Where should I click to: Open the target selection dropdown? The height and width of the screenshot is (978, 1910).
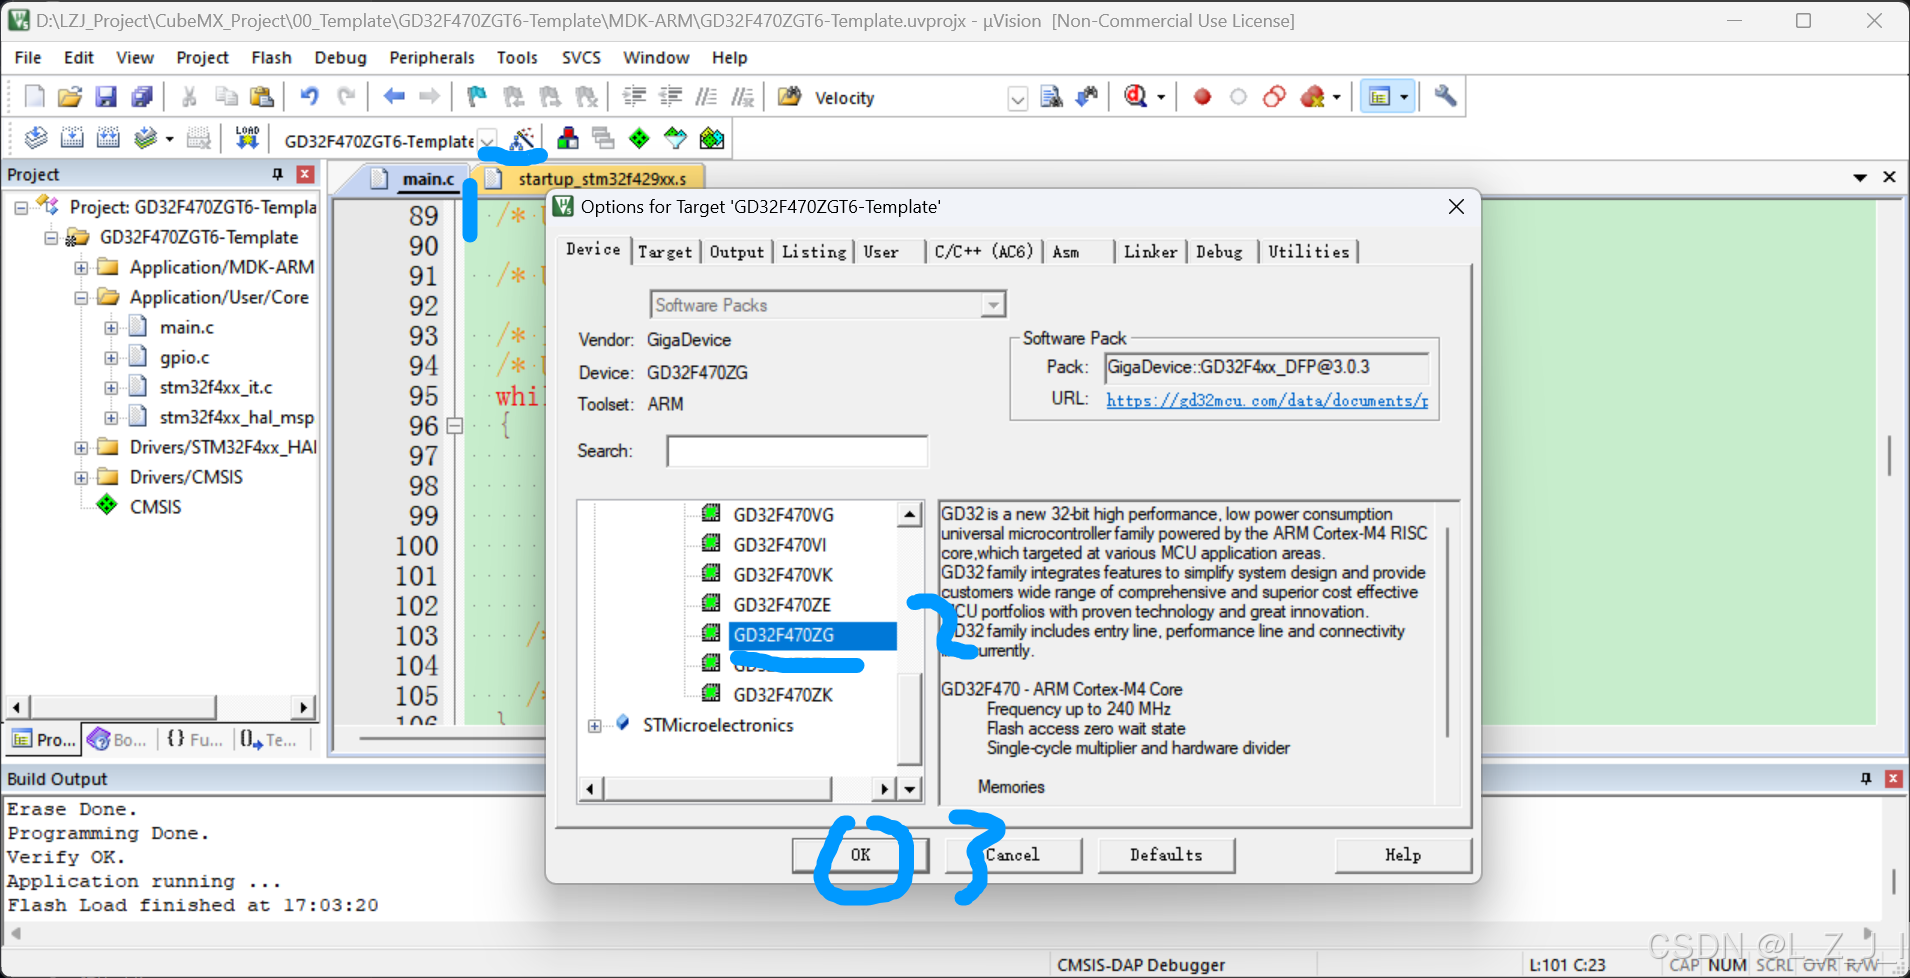point(487,140)
